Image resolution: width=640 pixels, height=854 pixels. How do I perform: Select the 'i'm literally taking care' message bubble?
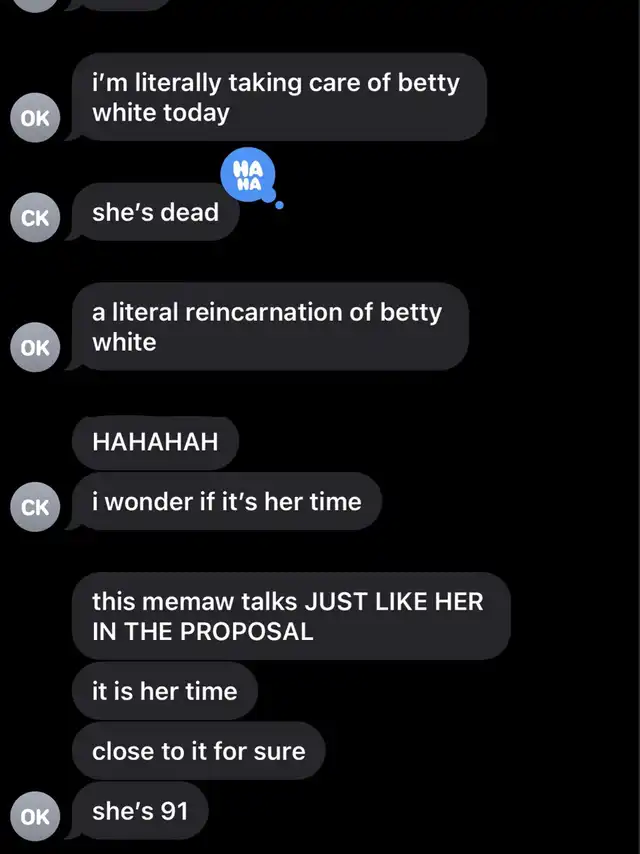pyautogui.click(x=279, y=97)
